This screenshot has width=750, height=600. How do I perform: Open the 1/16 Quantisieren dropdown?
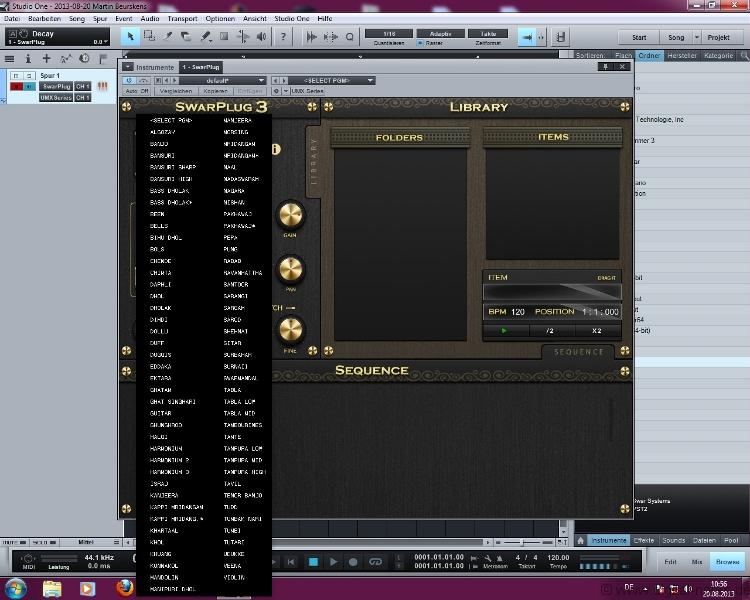pos(389,33)
